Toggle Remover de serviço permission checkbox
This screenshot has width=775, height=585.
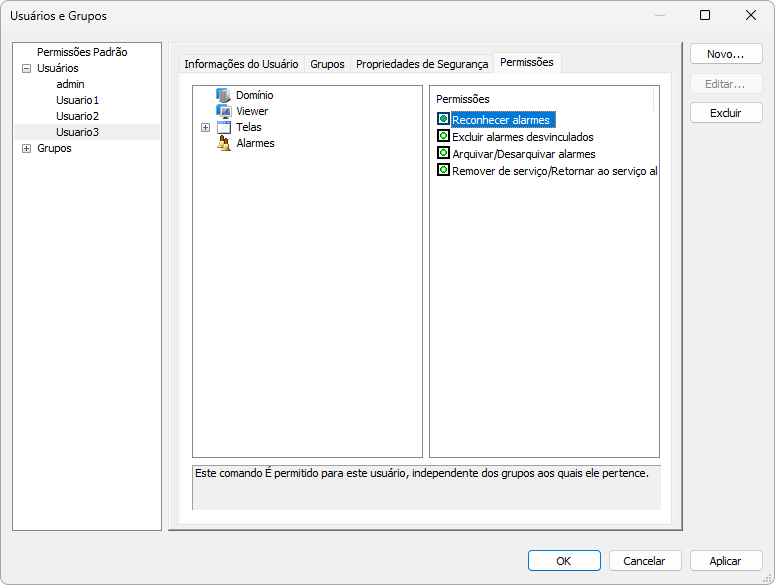[443, 171]
